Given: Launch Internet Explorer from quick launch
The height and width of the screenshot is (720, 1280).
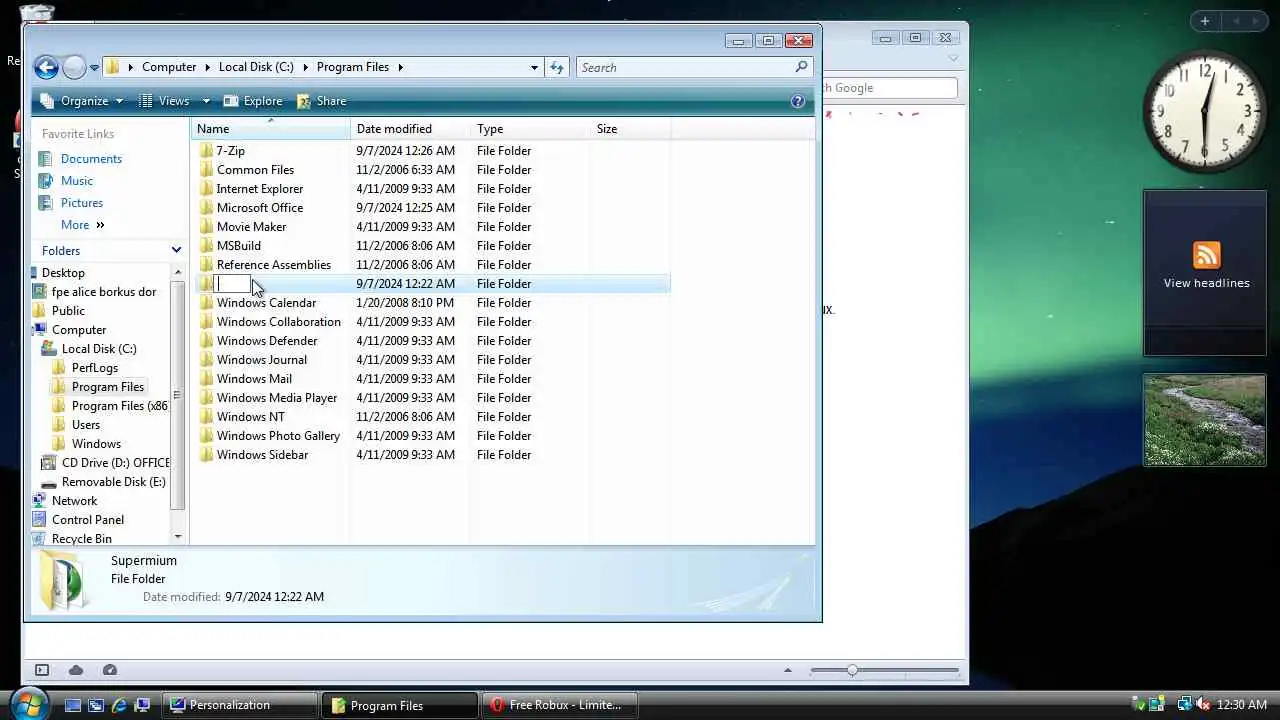Looking at the screenshot, I should click(119, 705).
